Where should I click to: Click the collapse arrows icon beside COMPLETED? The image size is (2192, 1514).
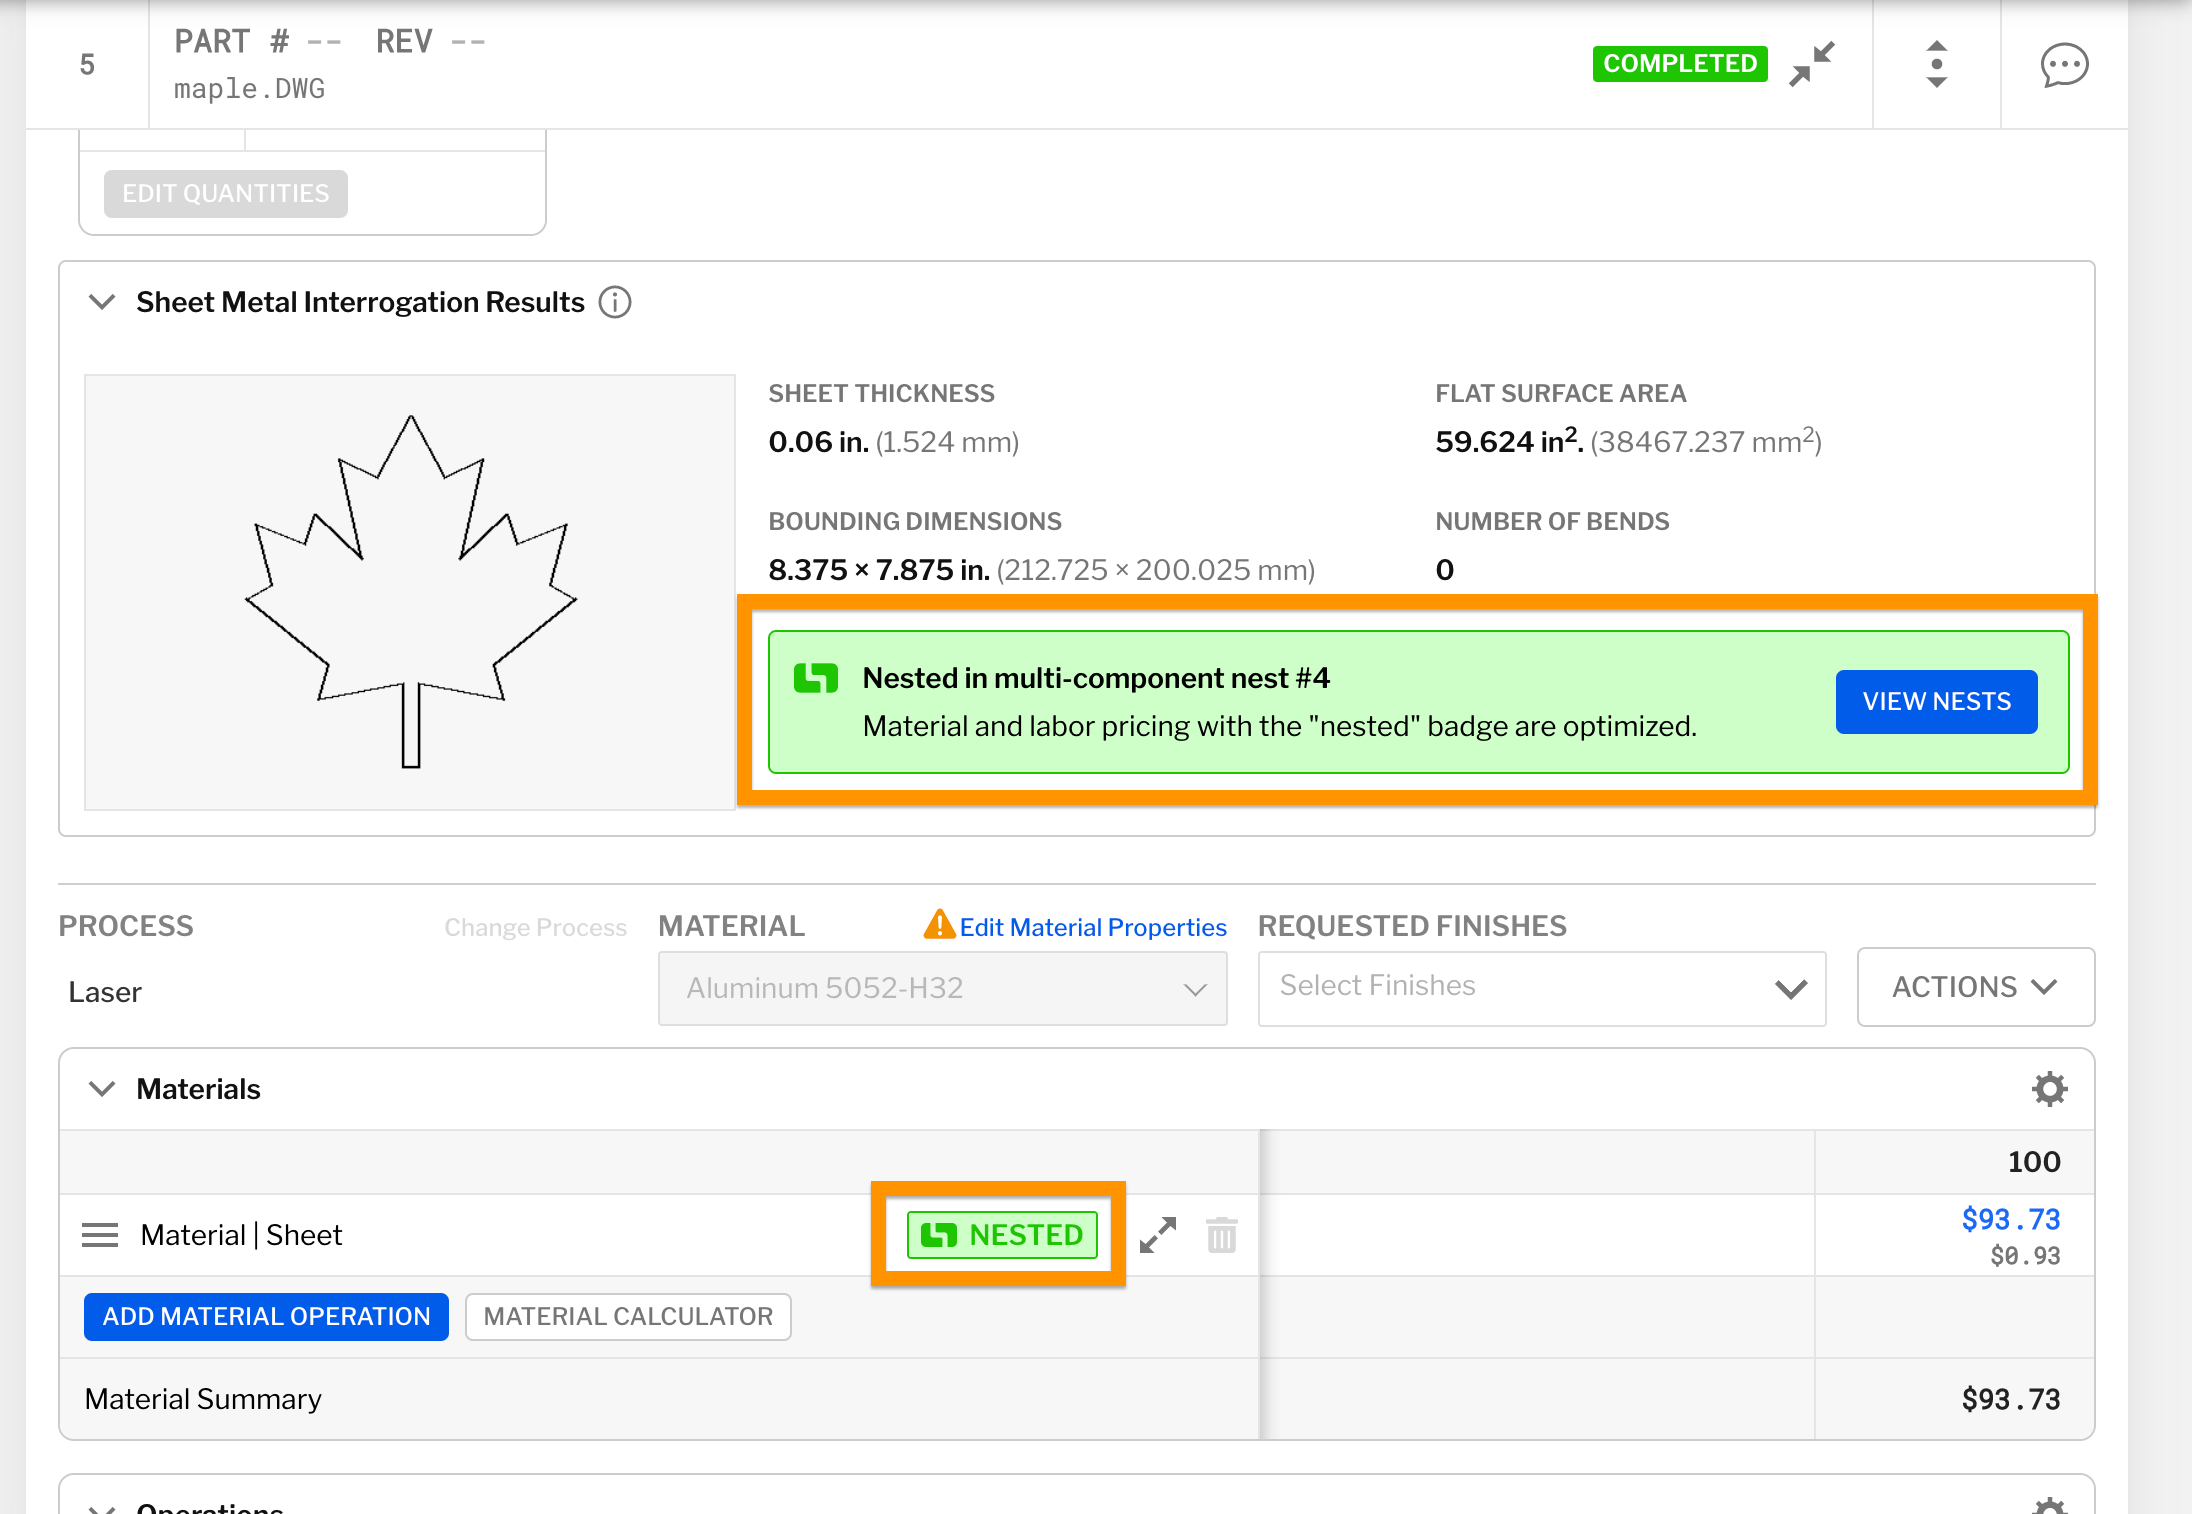[x=1812, y=64]
